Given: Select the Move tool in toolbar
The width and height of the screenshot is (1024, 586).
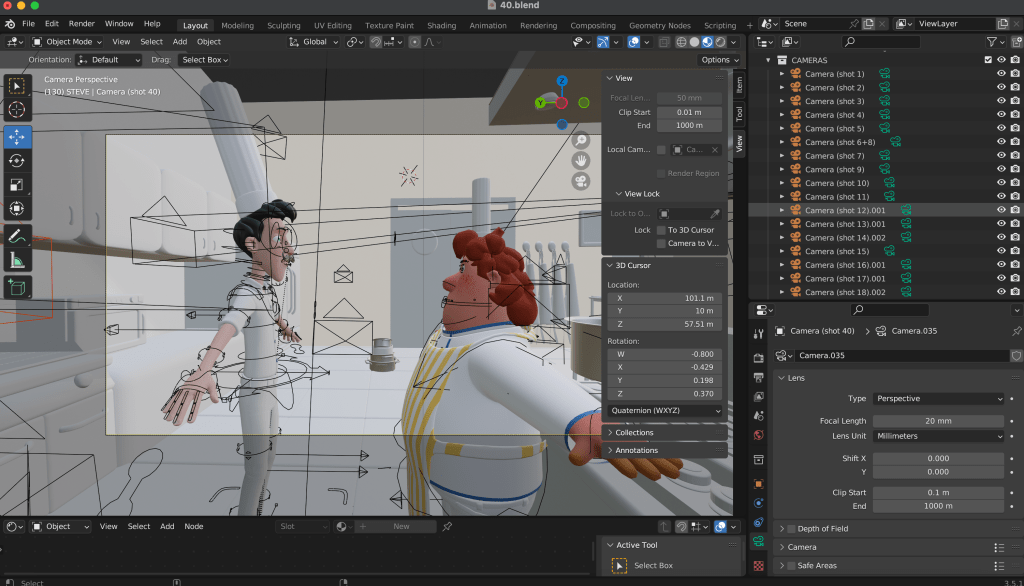Looking at the screenshot, I should tap(18, 136).
